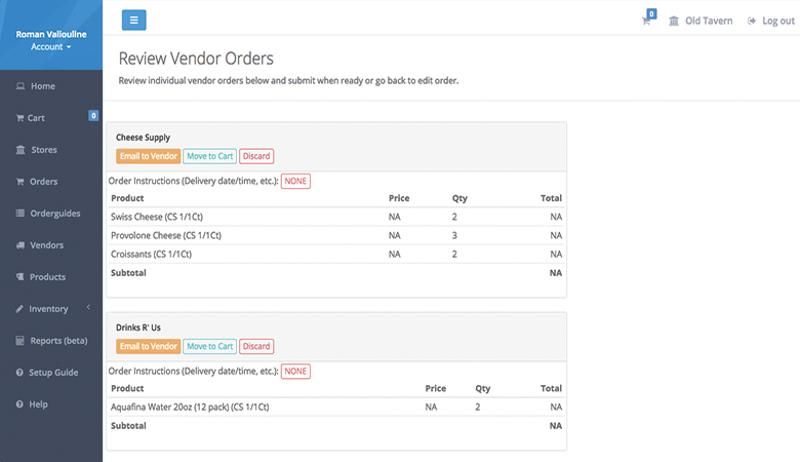The width and height of the screenshot is (800, 462).
Task: Click the Old Tavern store link
Action: (x=700, y=21)
